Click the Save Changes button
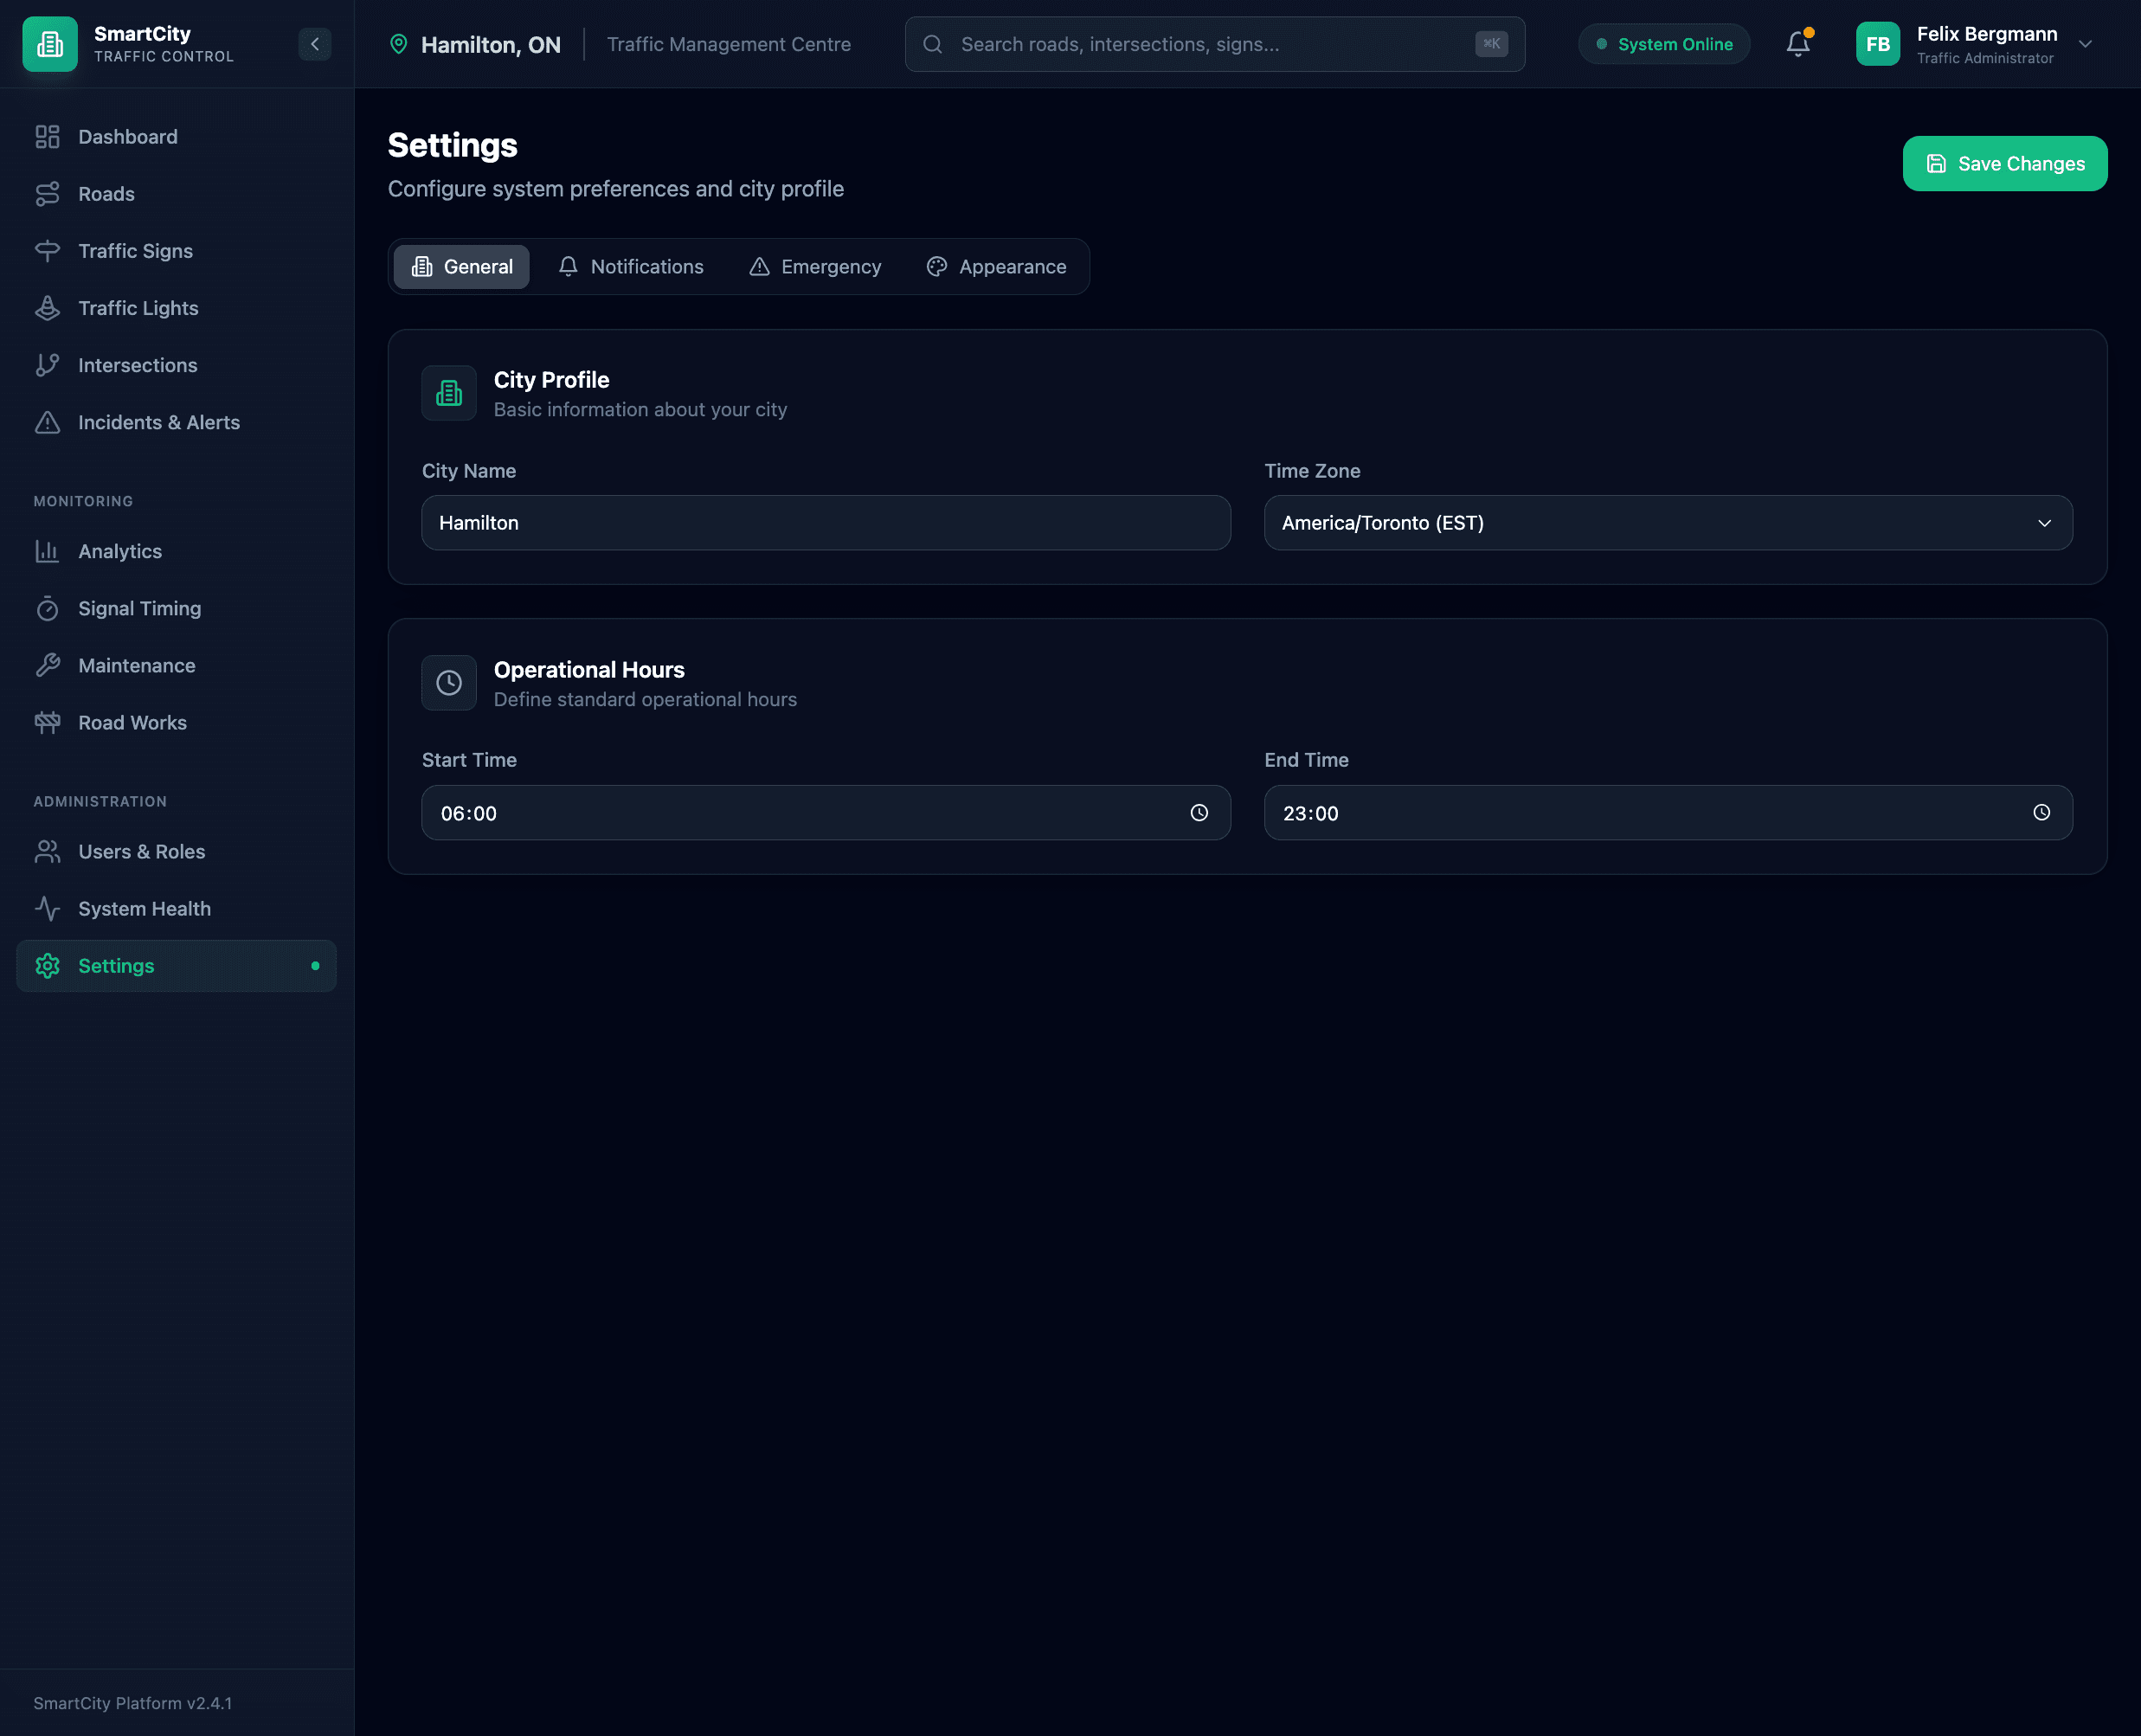Viewport: 2141px width, 1736px height. tap(2004, 164)
